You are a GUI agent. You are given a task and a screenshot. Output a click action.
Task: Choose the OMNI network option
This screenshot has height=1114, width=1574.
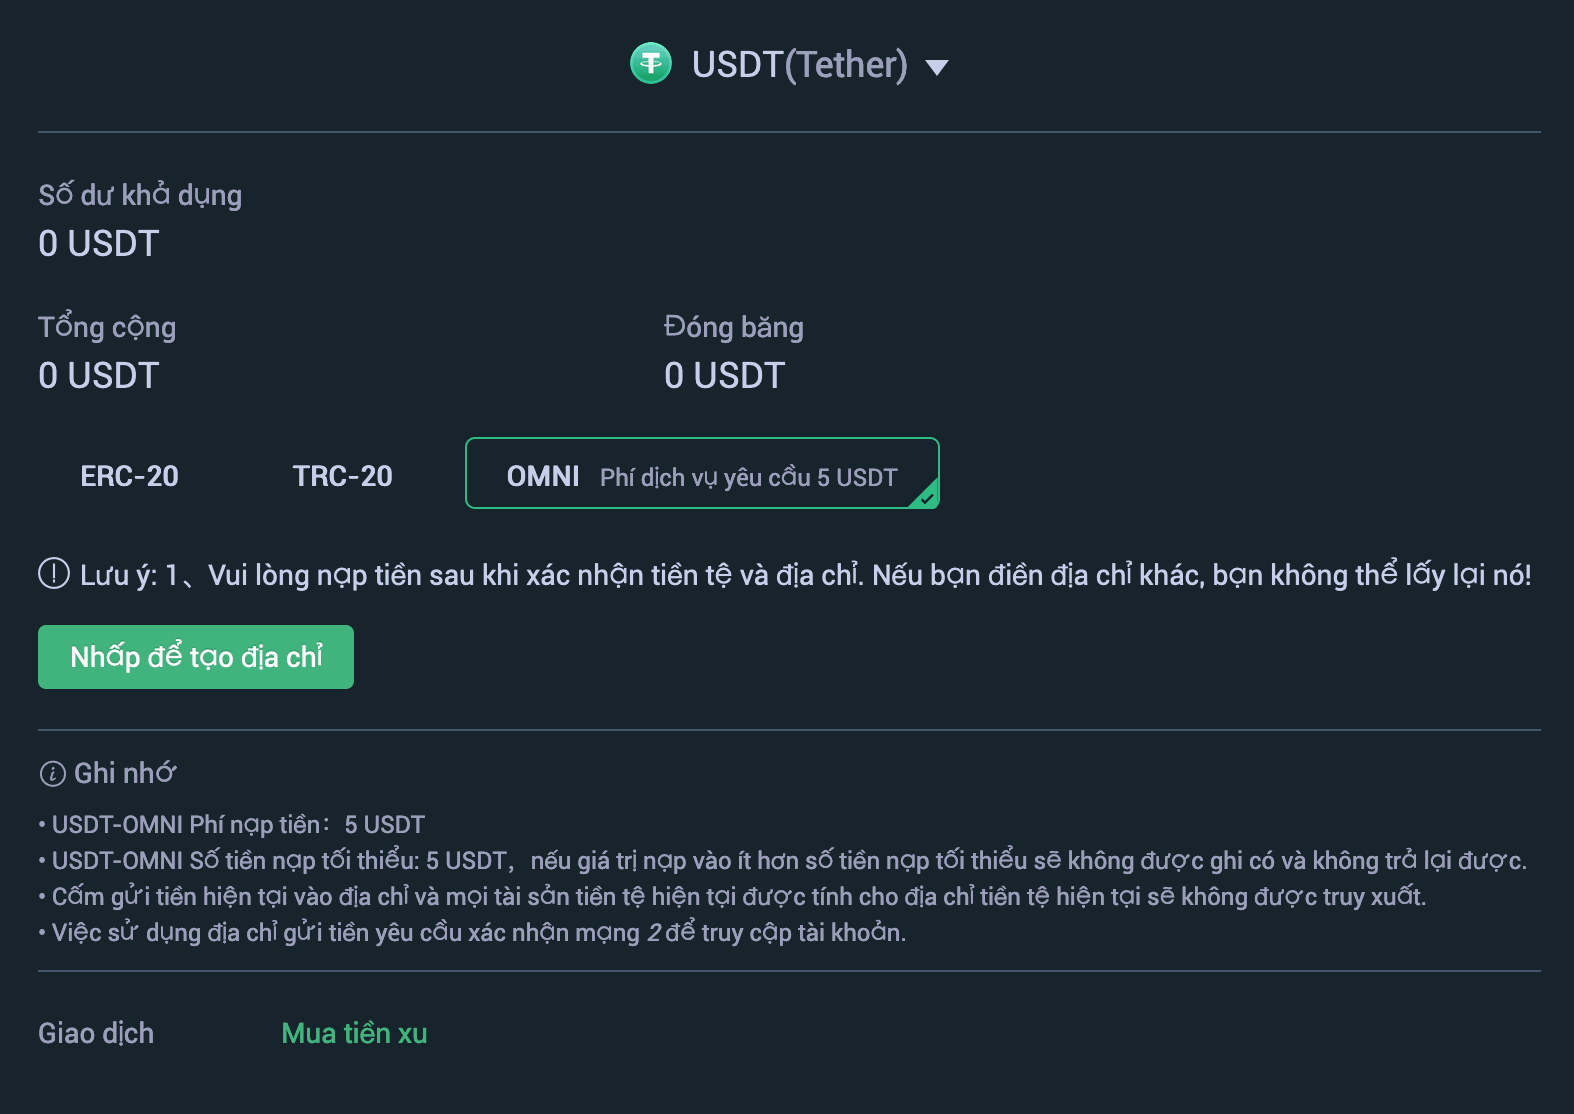click(543, 476)
